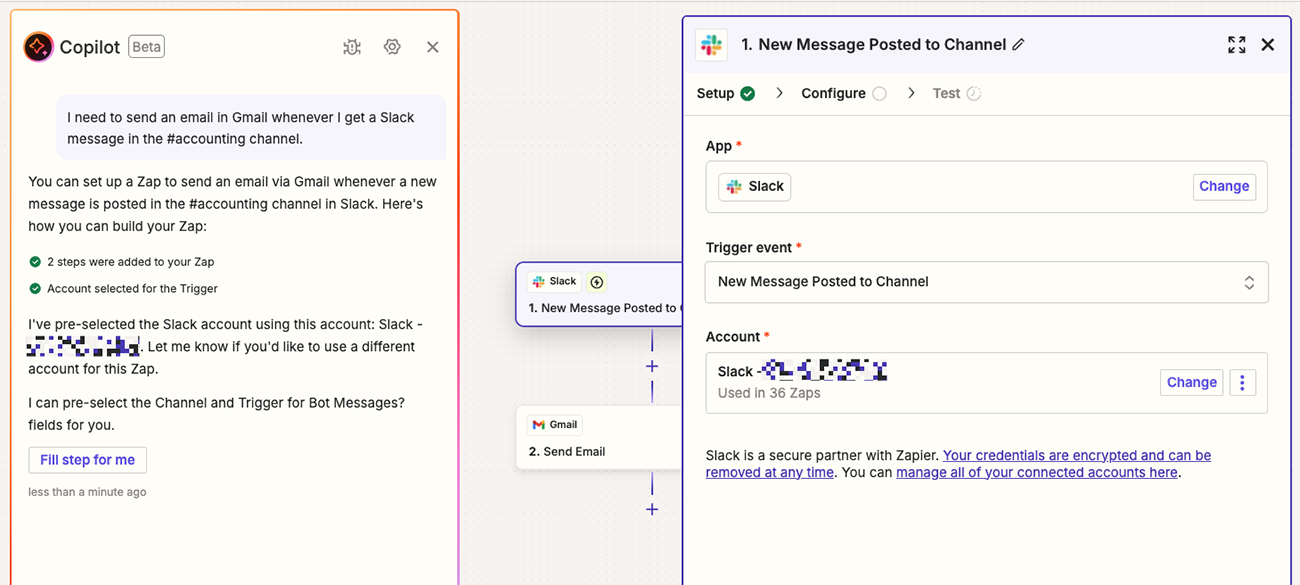
Task: Close the step editor panel
Action: point(1268,45)
